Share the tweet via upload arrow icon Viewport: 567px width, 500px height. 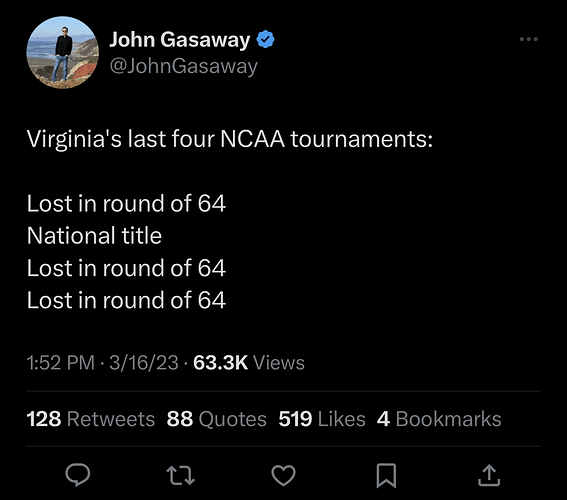pyautogui.click(x=489, y=475)
